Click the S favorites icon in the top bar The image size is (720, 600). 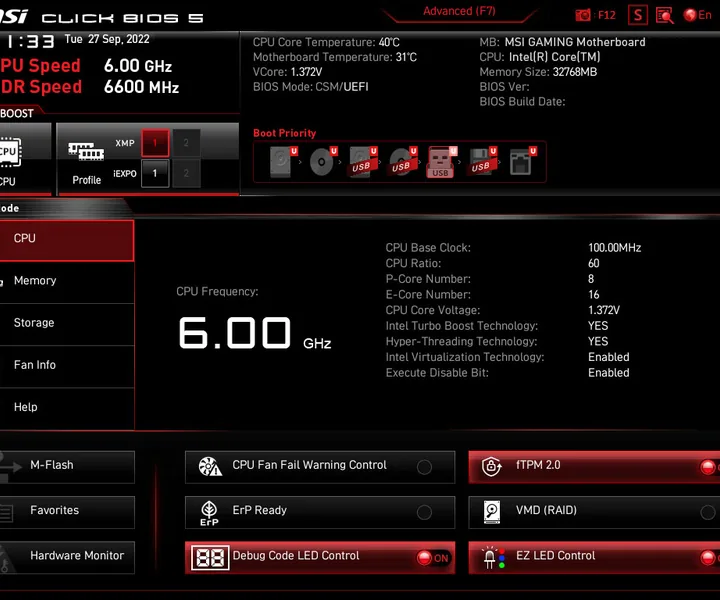point(638,15)
